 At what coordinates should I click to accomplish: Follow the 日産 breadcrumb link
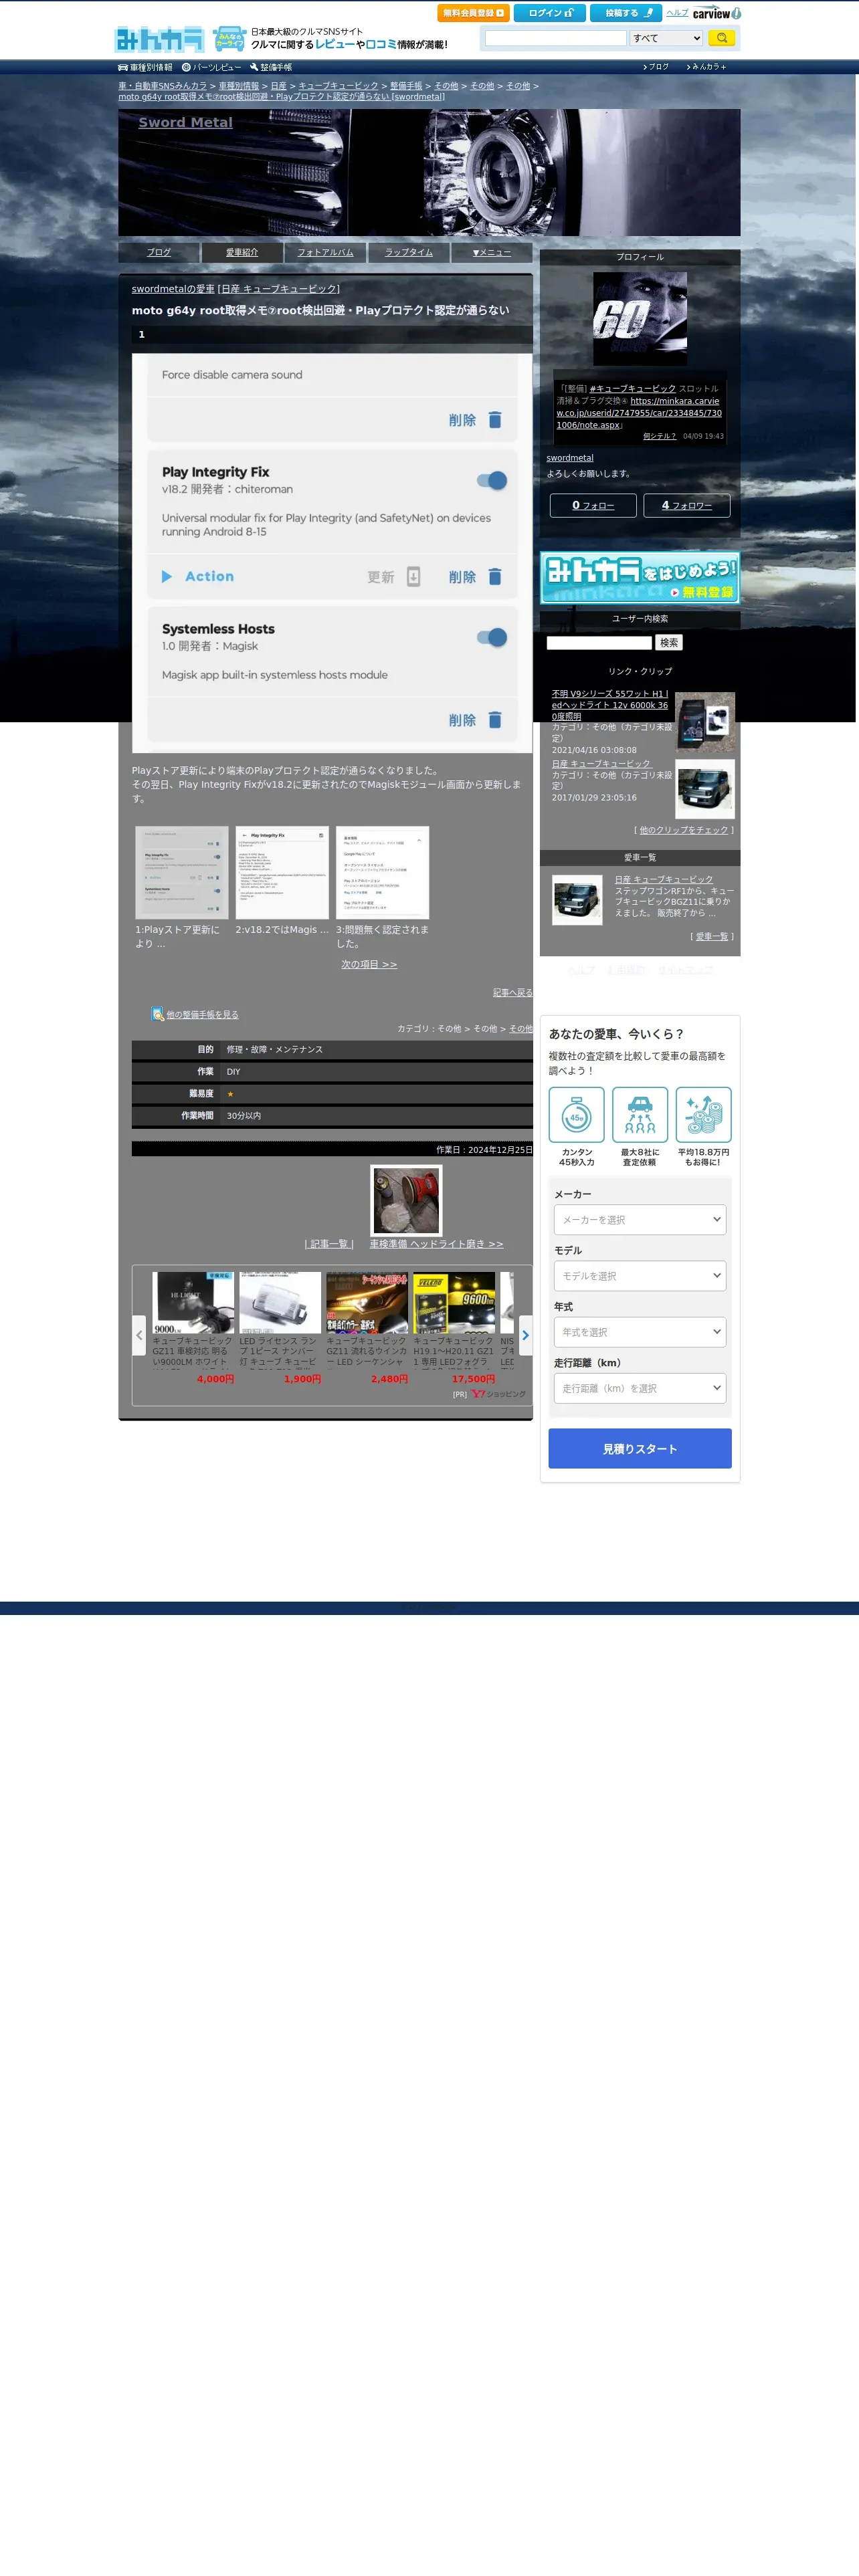pos(278,86)
